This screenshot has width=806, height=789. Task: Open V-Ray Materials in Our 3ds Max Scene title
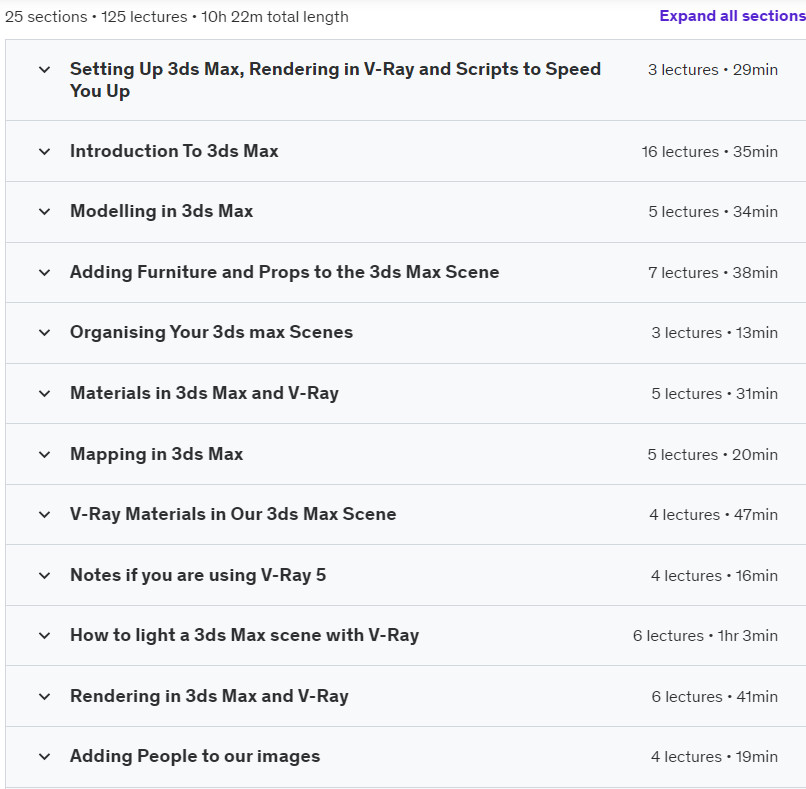233,514
